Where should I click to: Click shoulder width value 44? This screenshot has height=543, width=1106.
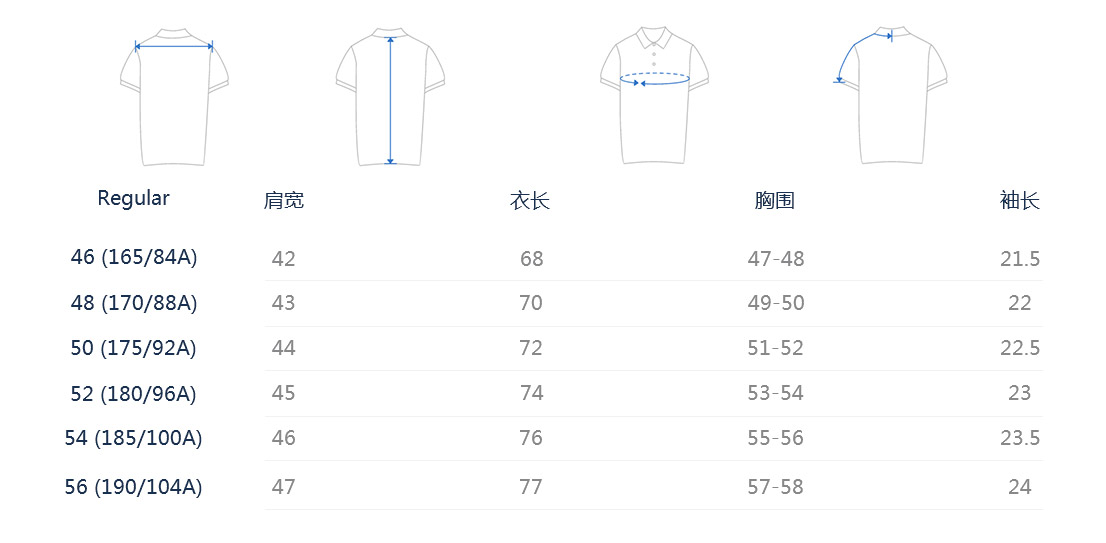[x=284, y=348]
